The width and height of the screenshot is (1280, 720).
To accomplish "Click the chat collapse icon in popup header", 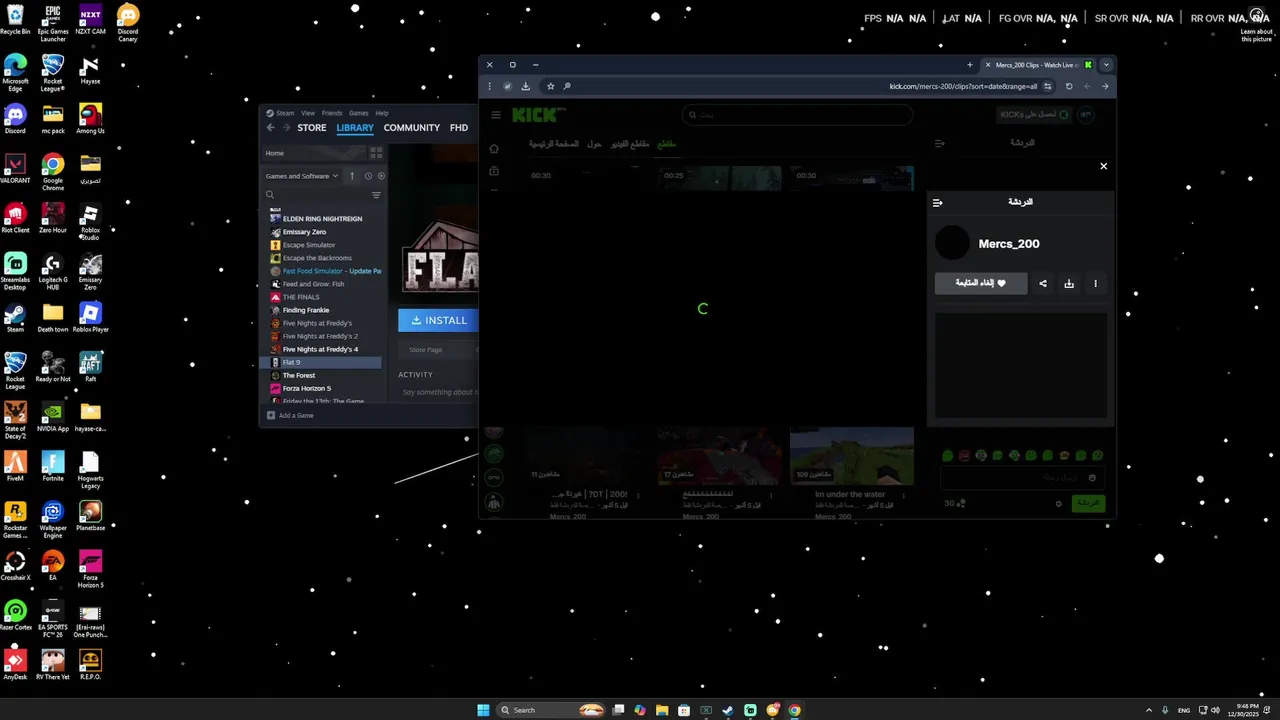I will (937, 202).
